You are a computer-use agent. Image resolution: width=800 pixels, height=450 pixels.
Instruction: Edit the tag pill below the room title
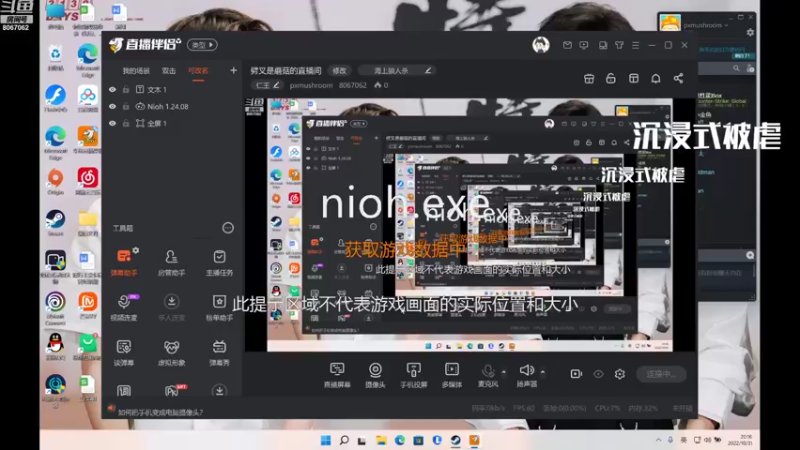click(x=267, y=85)
